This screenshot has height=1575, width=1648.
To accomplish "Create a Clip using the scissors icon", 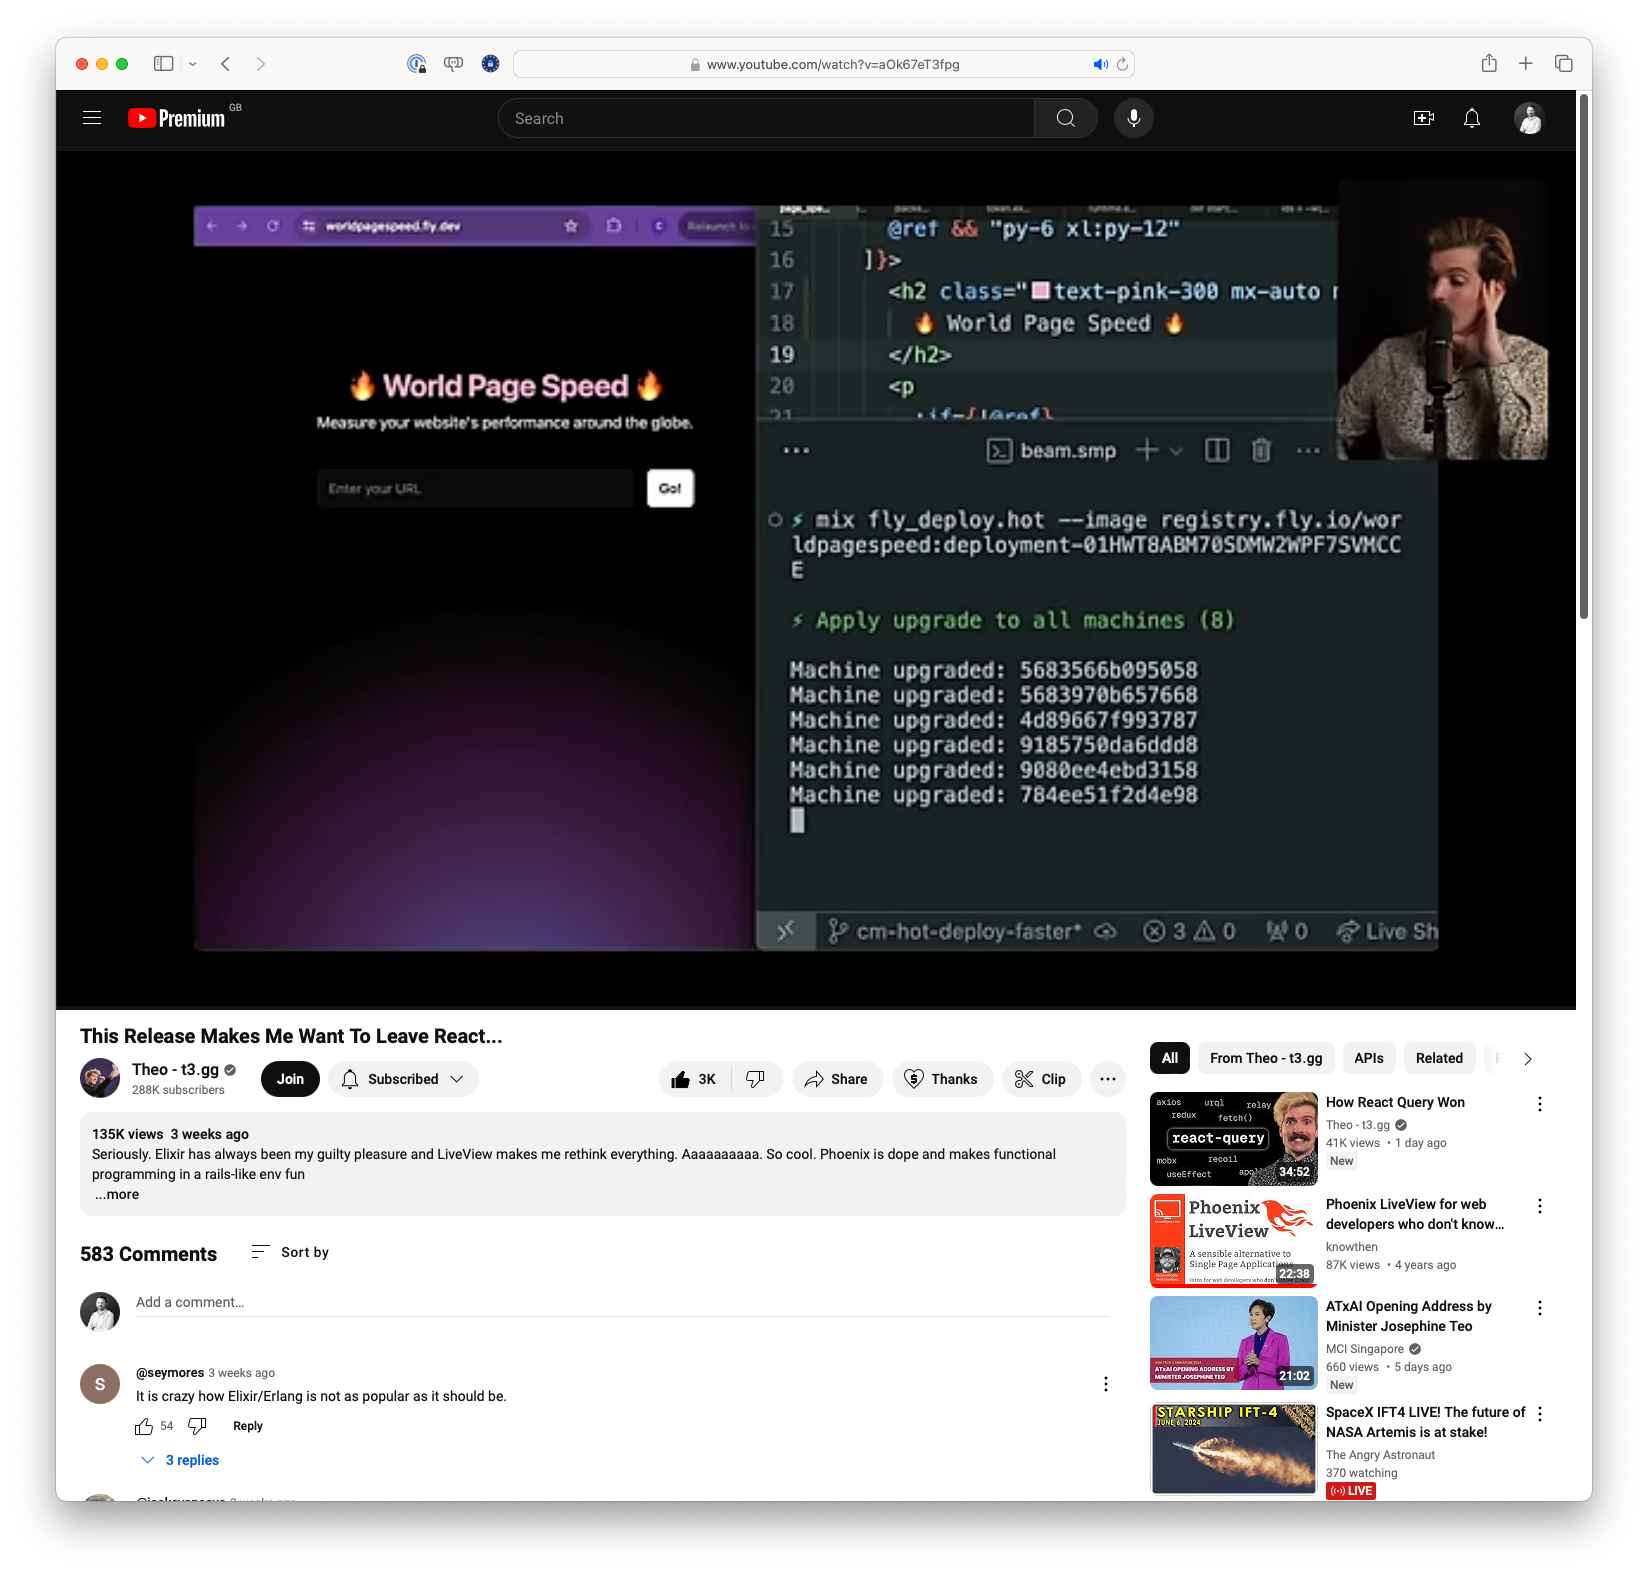I will click(1041, 1079).
